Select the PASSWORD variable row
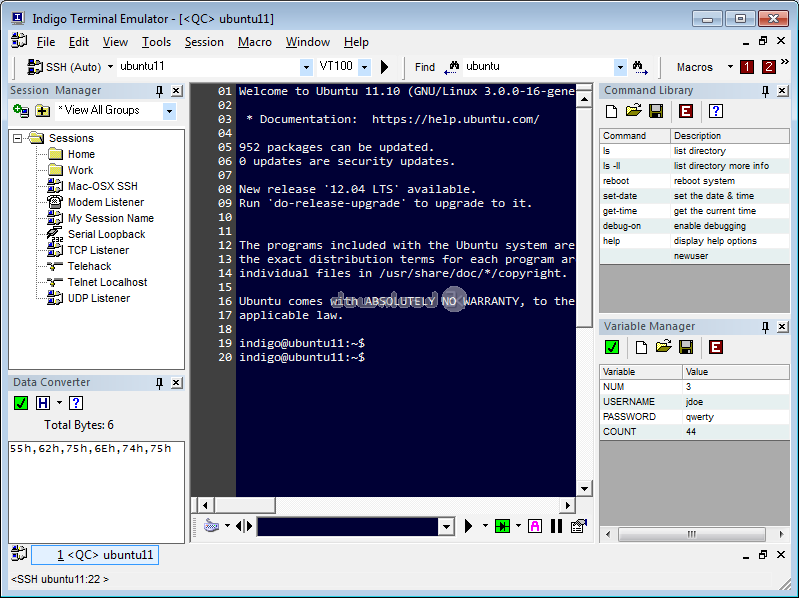 click(695, 417)
